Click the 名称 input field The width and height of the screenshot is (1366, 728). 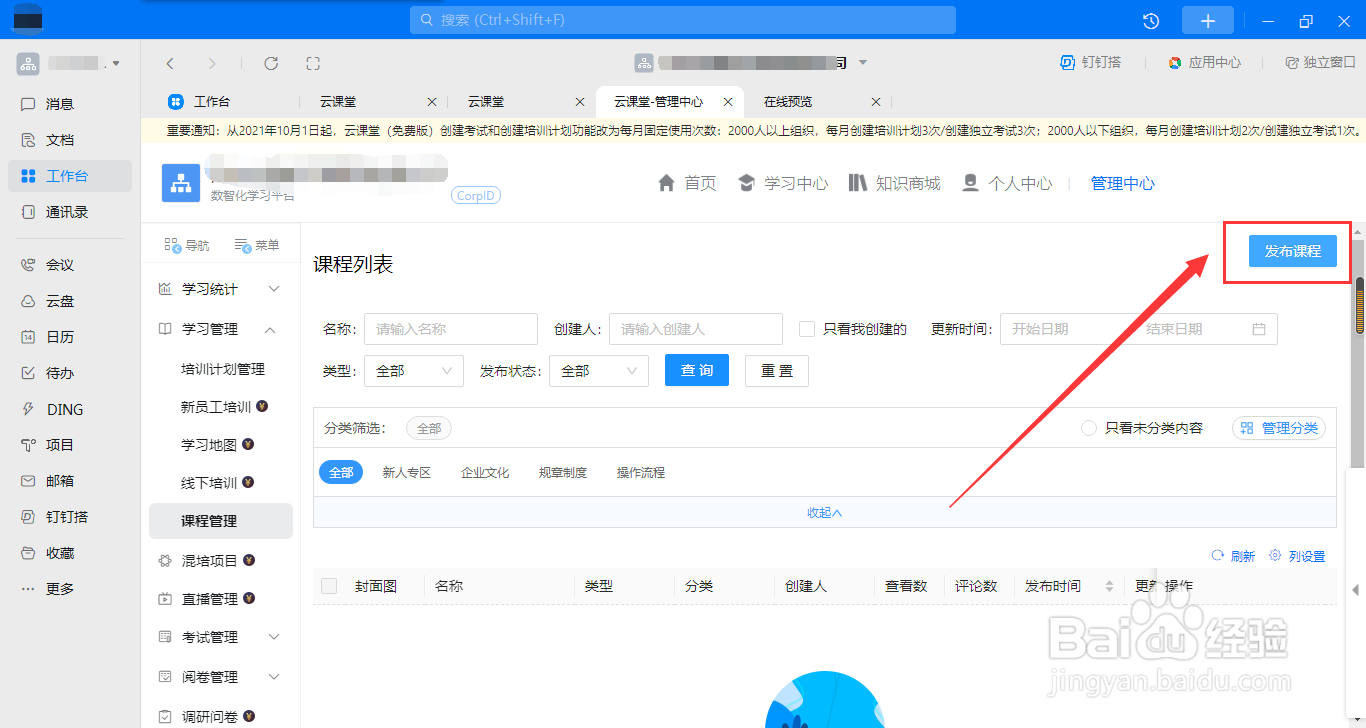(x=451, y=329)
